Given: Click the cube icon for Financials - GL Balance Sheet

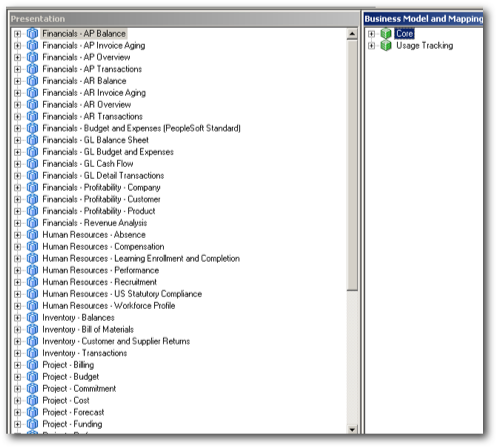Looking at the screenshot, I should pos(32,140).
